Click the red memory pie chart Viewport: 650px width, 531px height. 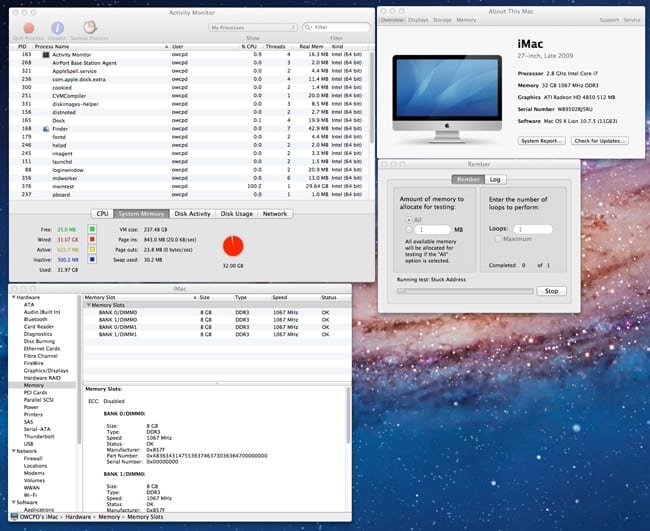click(231, 246)
